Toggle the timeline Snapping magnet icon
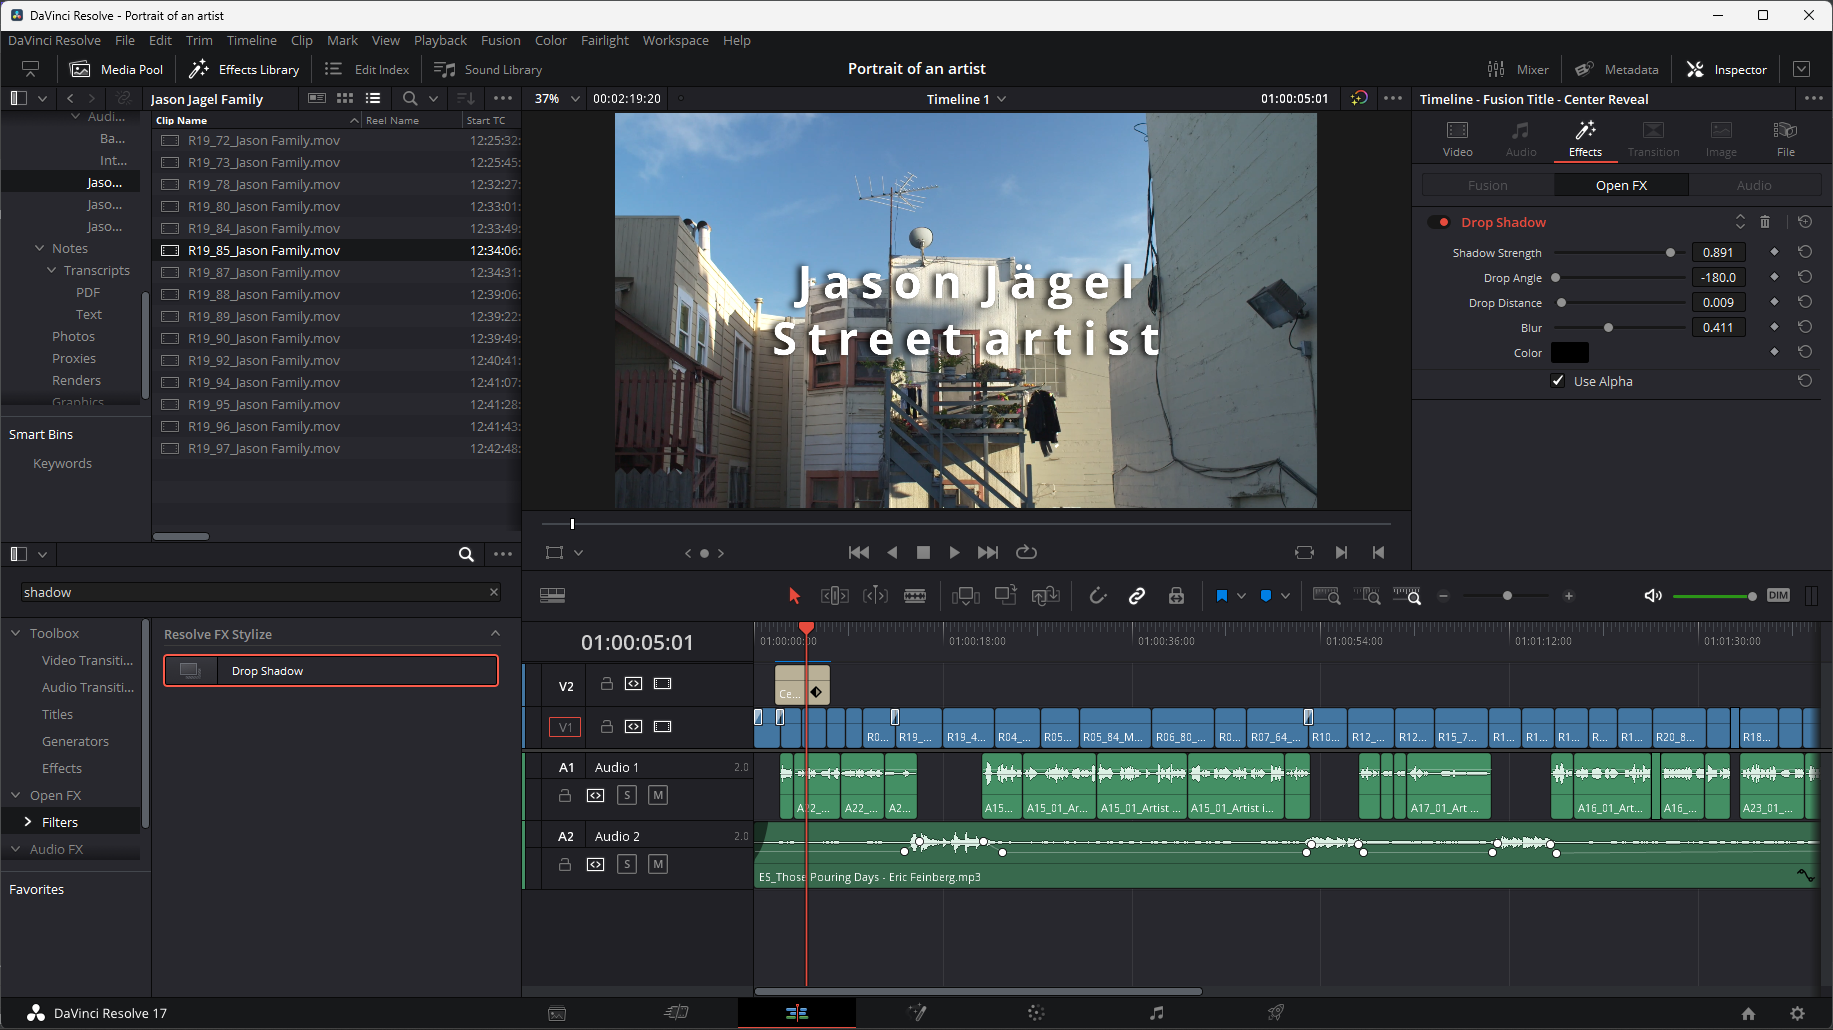 click(1098, 596)
